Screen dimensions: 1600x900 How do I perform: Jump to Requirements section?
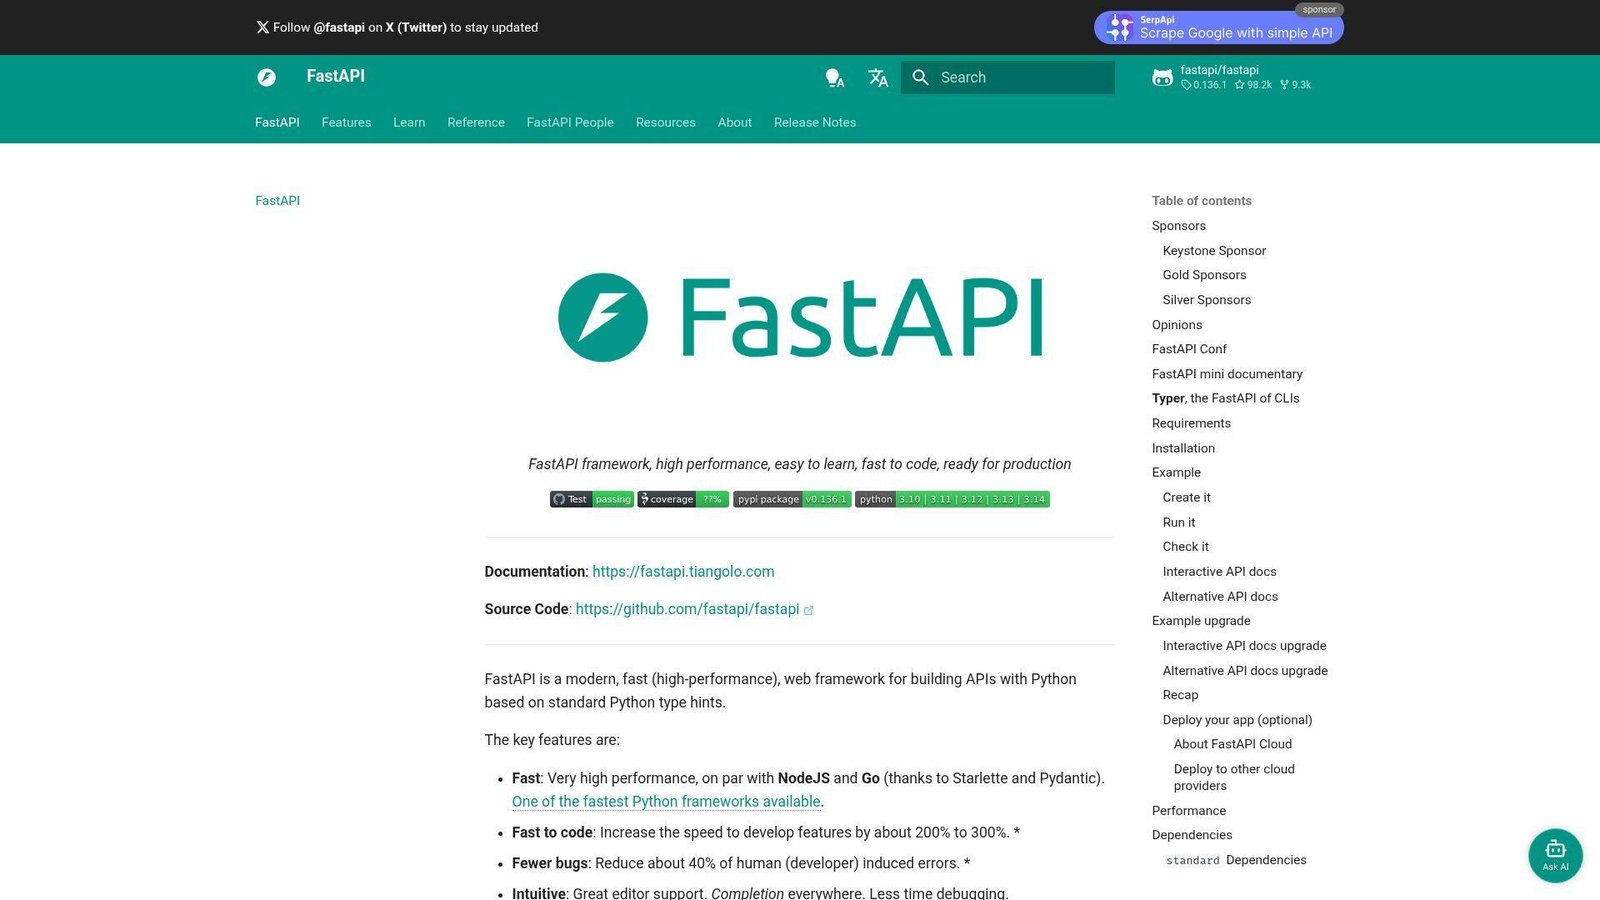[x=1191, y=423]
